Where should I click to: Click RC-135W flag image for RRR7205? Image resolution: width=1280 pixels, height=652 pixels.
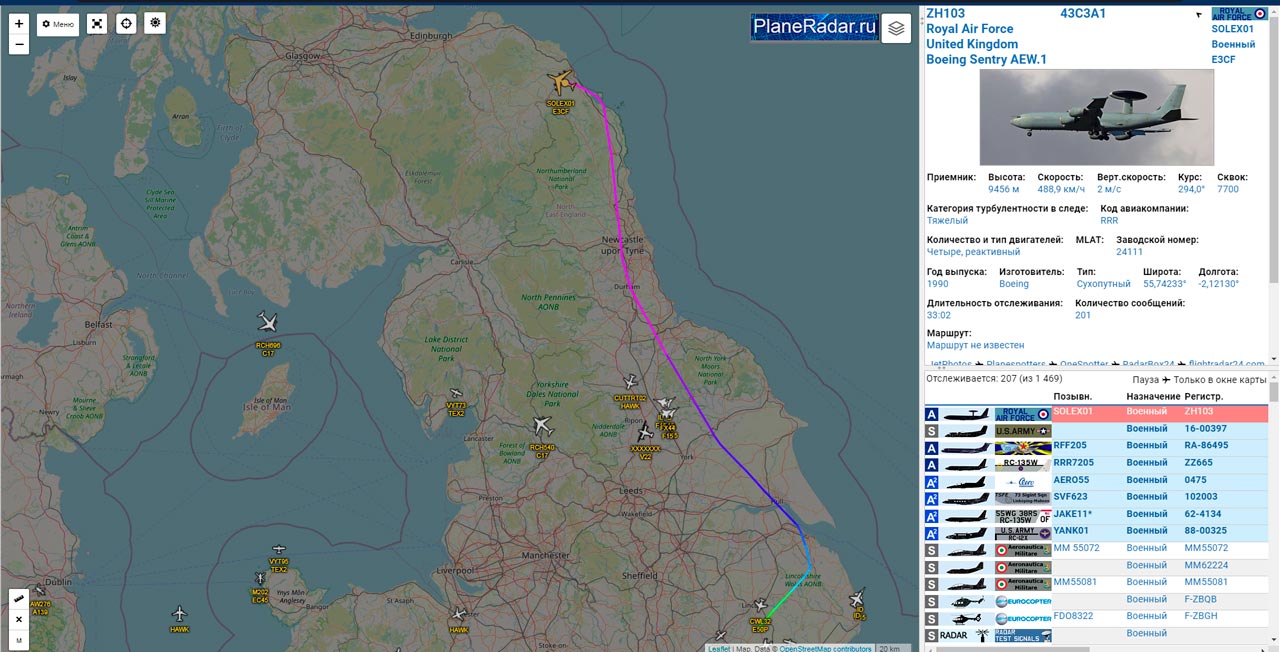(x=1023, y=464)
